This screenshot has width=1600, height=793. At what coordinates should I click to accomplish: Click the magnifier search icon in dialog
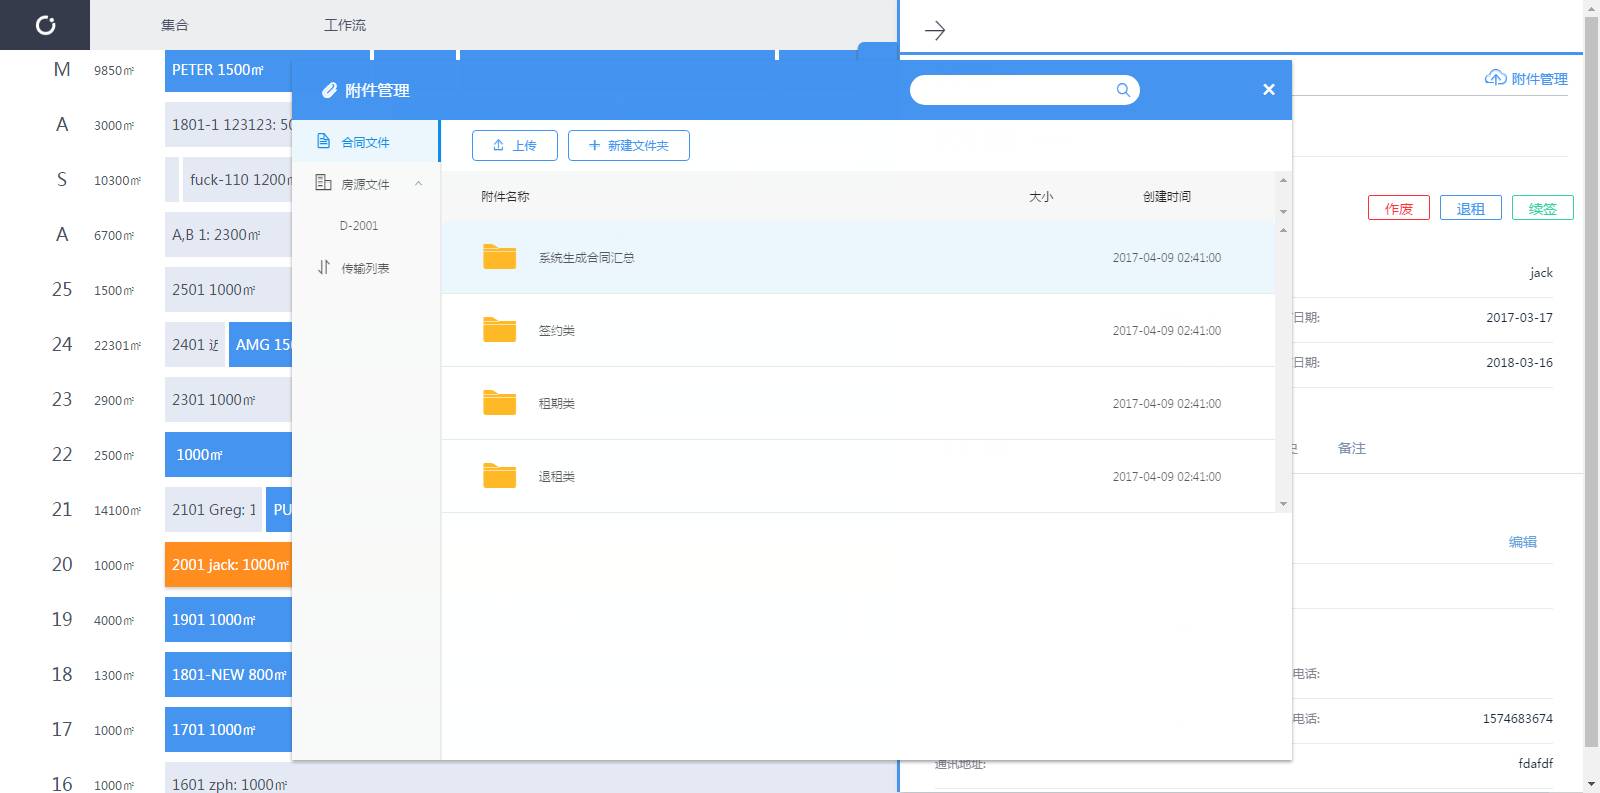coord(1123,90)
